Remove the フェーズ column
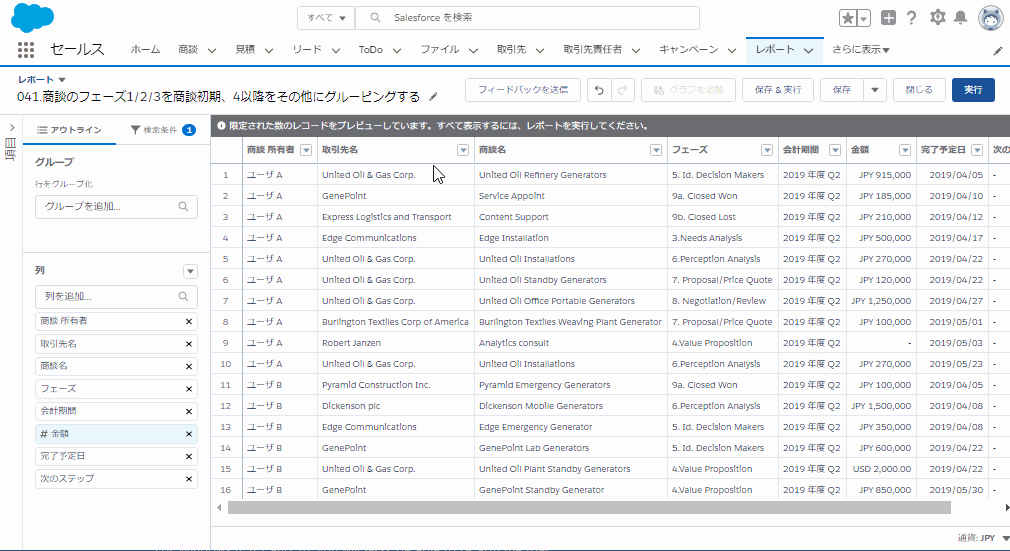The height and width of the screenshot is (551, 1010). point(189,389)
